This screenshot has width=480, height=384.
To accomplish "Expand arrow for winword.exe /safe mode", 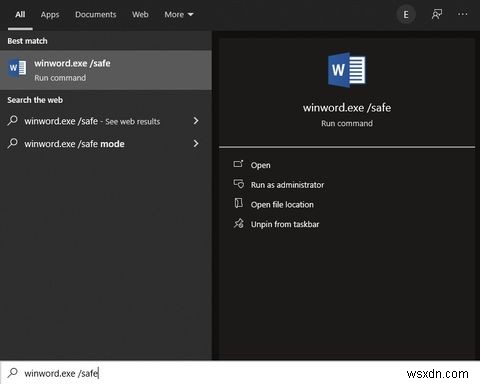I will point(196,144).
